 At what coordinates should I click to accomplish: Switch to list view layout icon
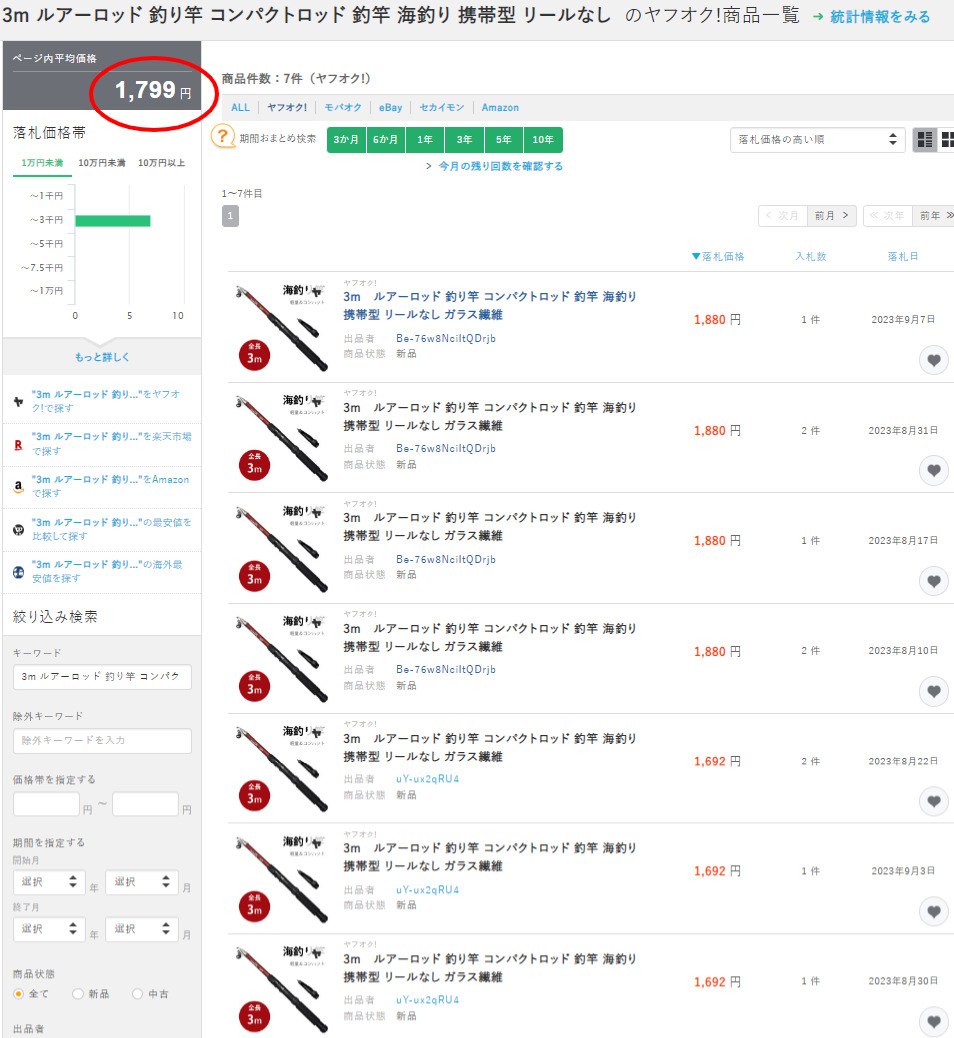tap(925, 140)
